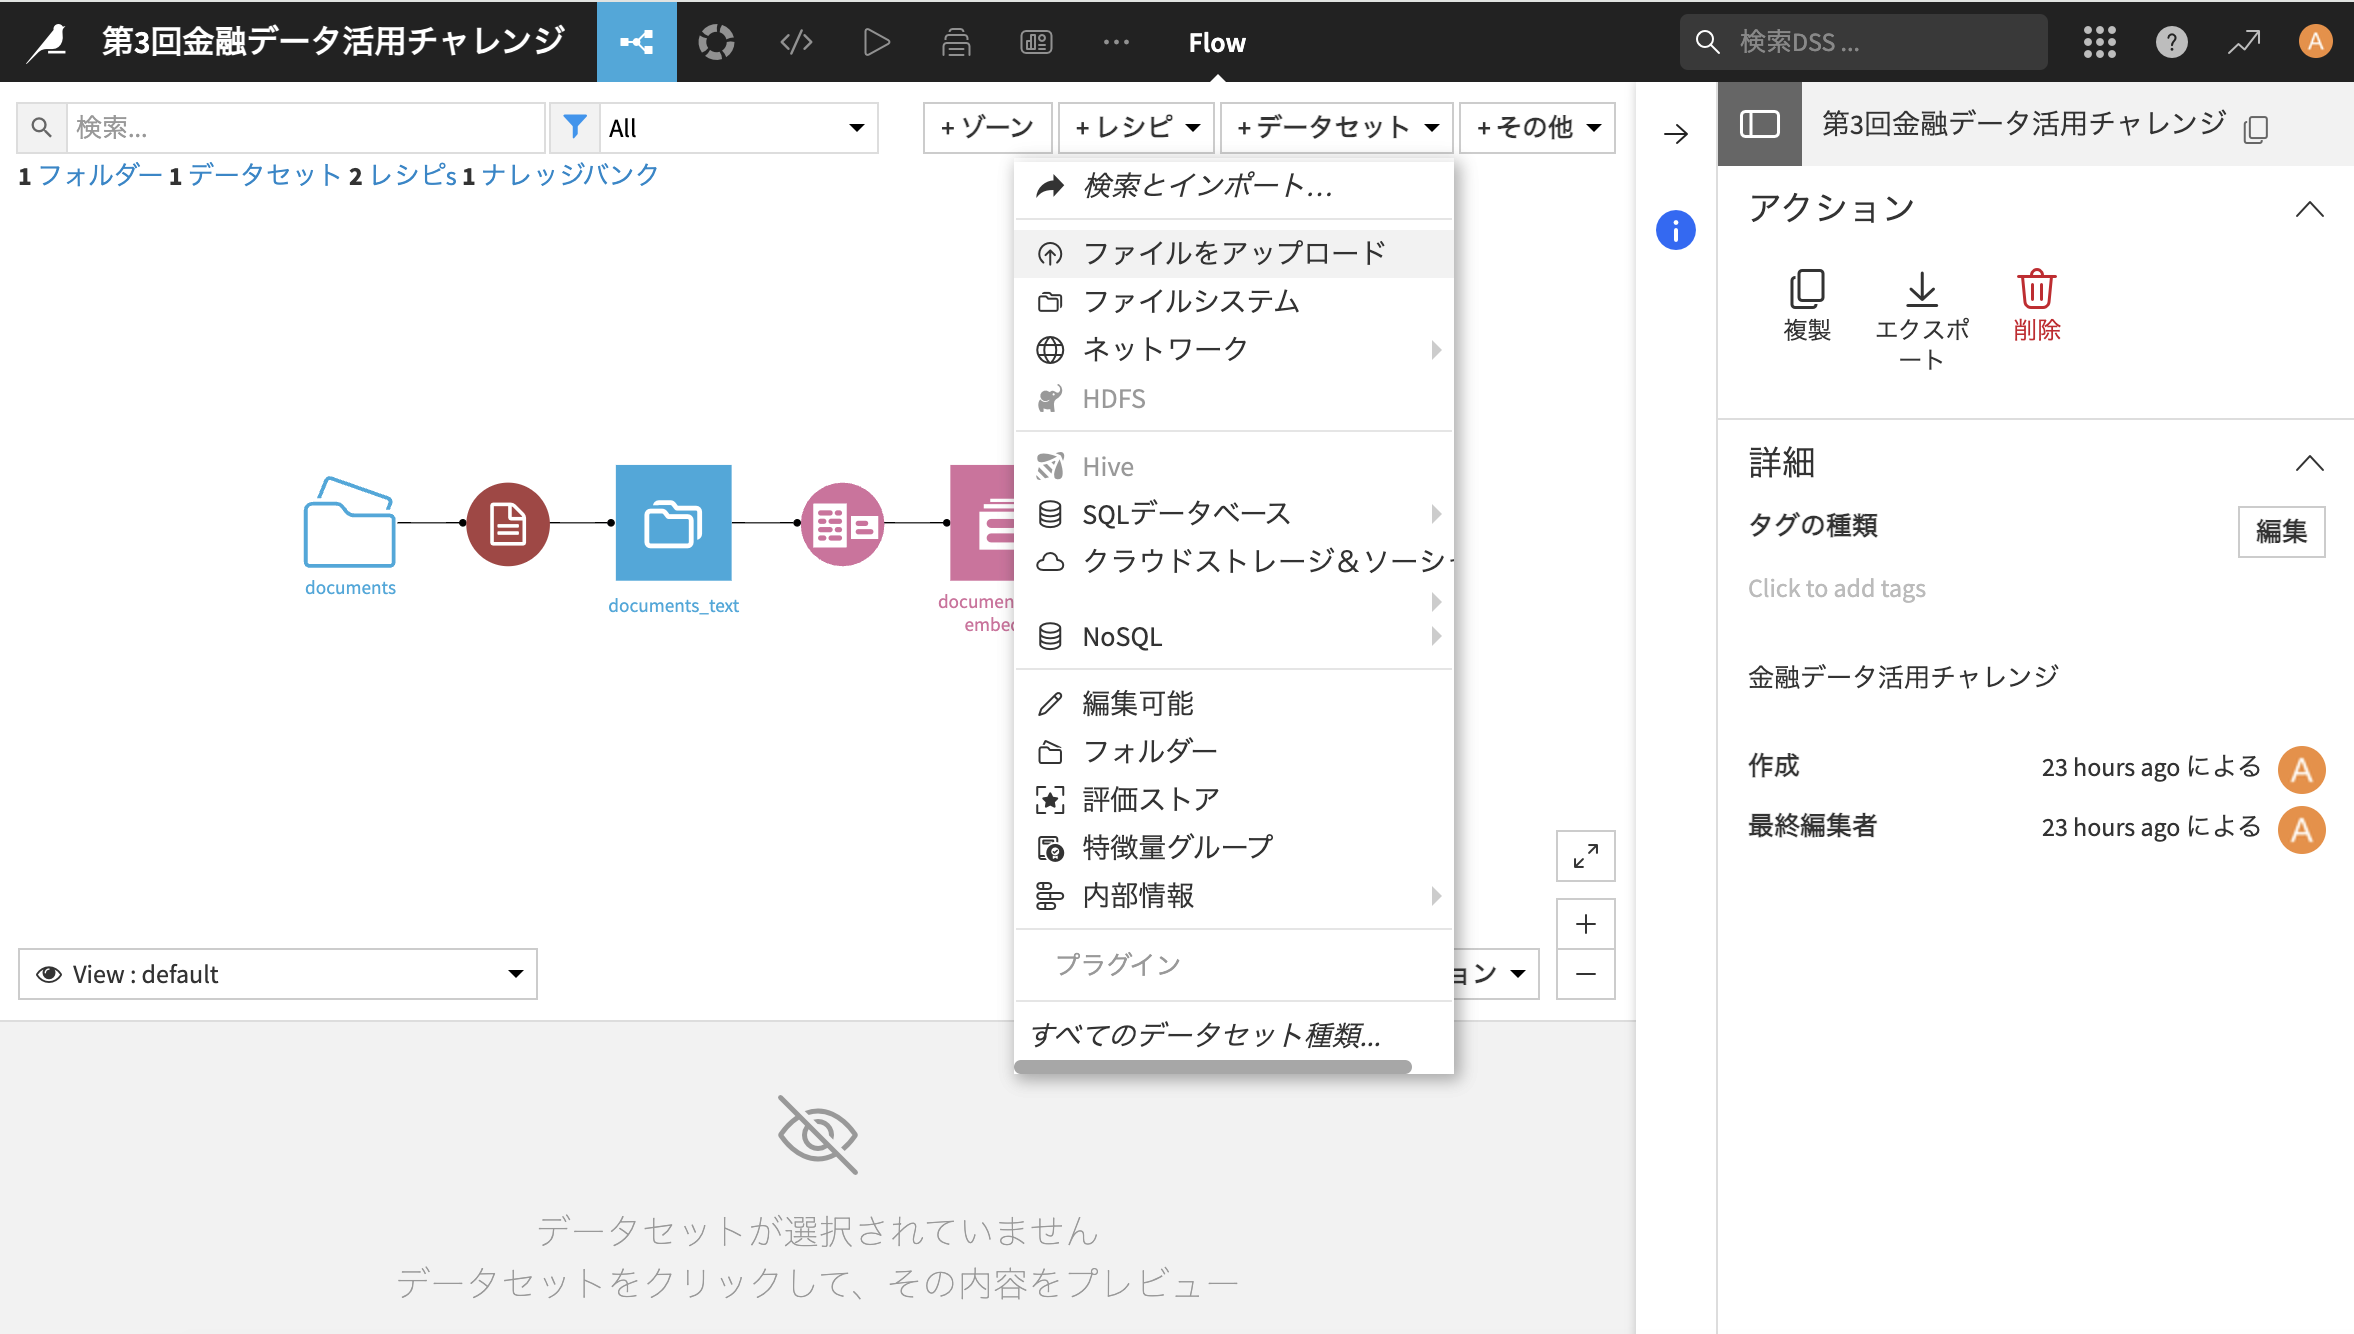Click the Flow icon in top navigation

636,42
